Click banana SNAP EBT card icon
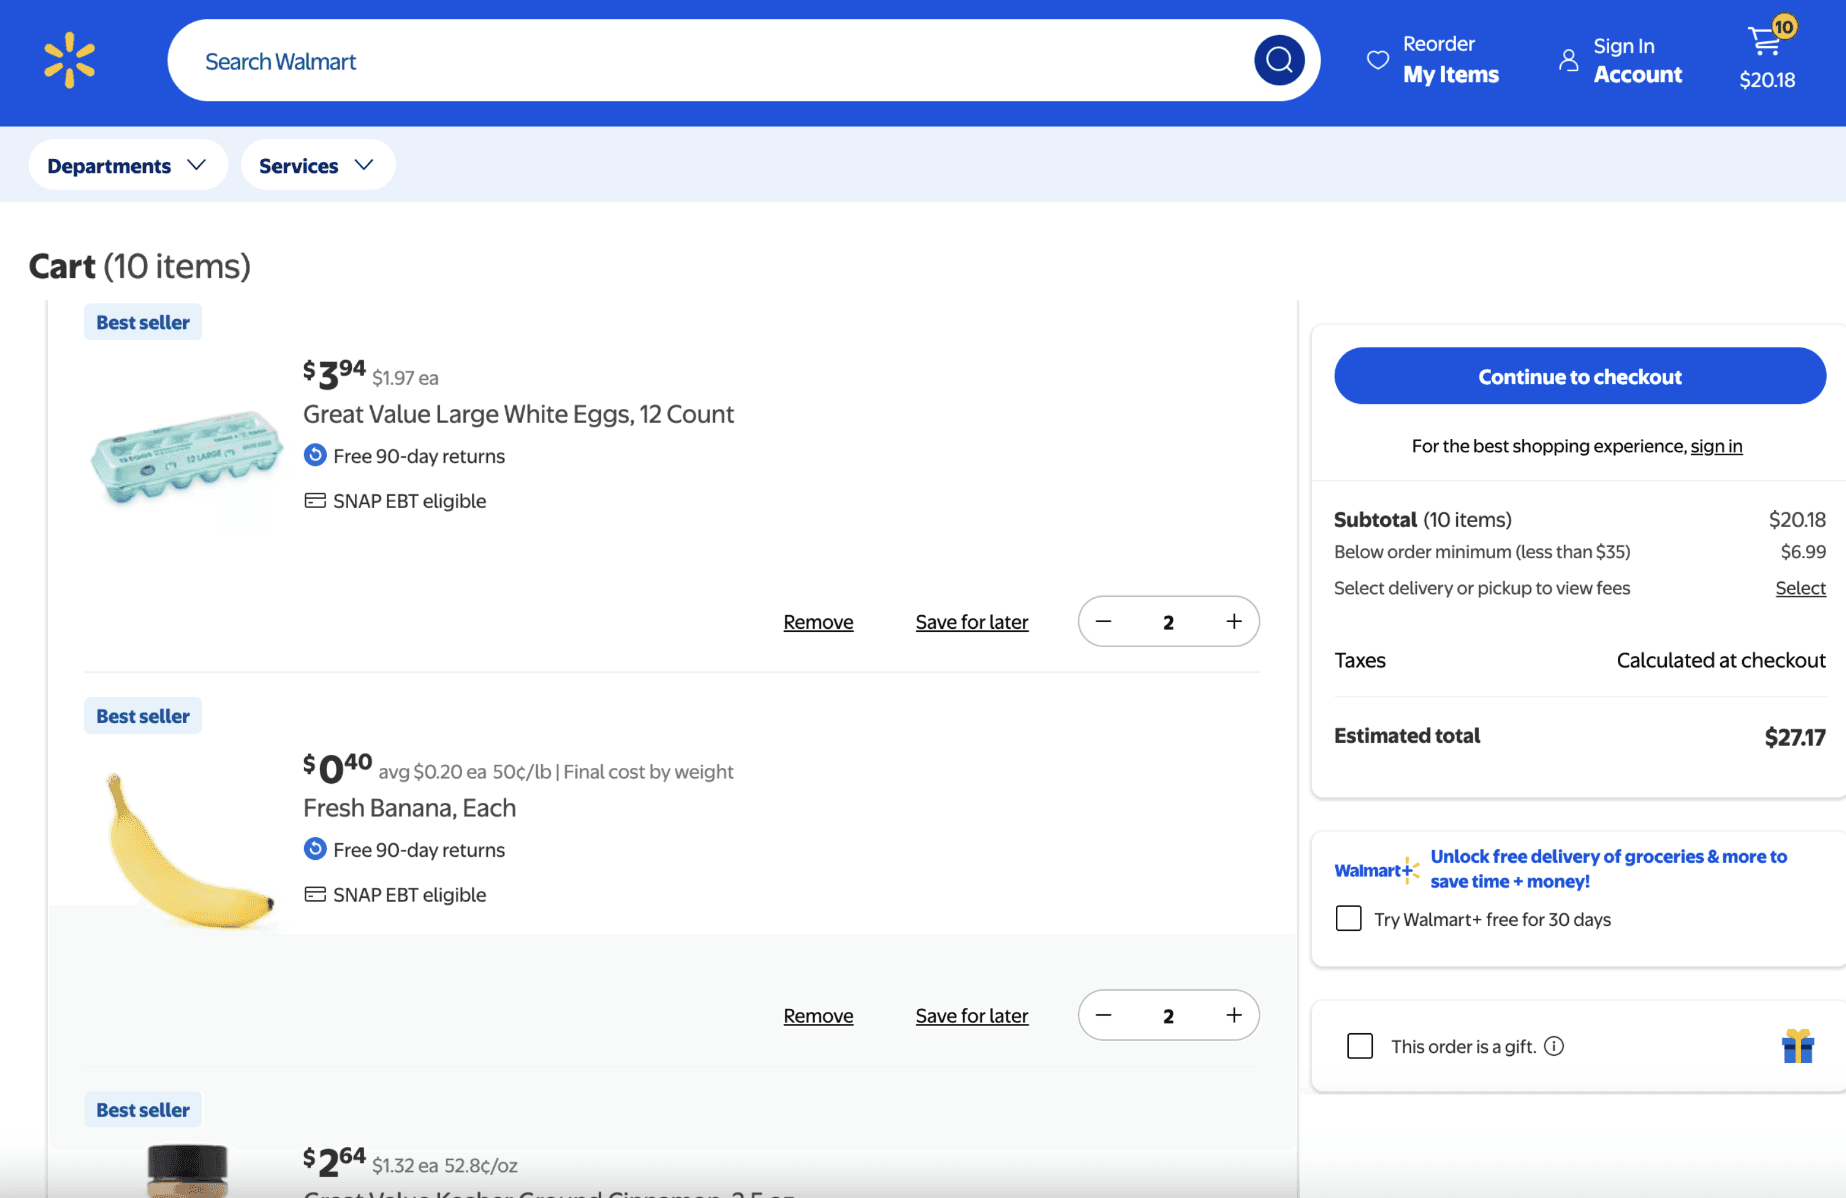Screen dimensions: 1846x1198 click(x=315, y=895)
